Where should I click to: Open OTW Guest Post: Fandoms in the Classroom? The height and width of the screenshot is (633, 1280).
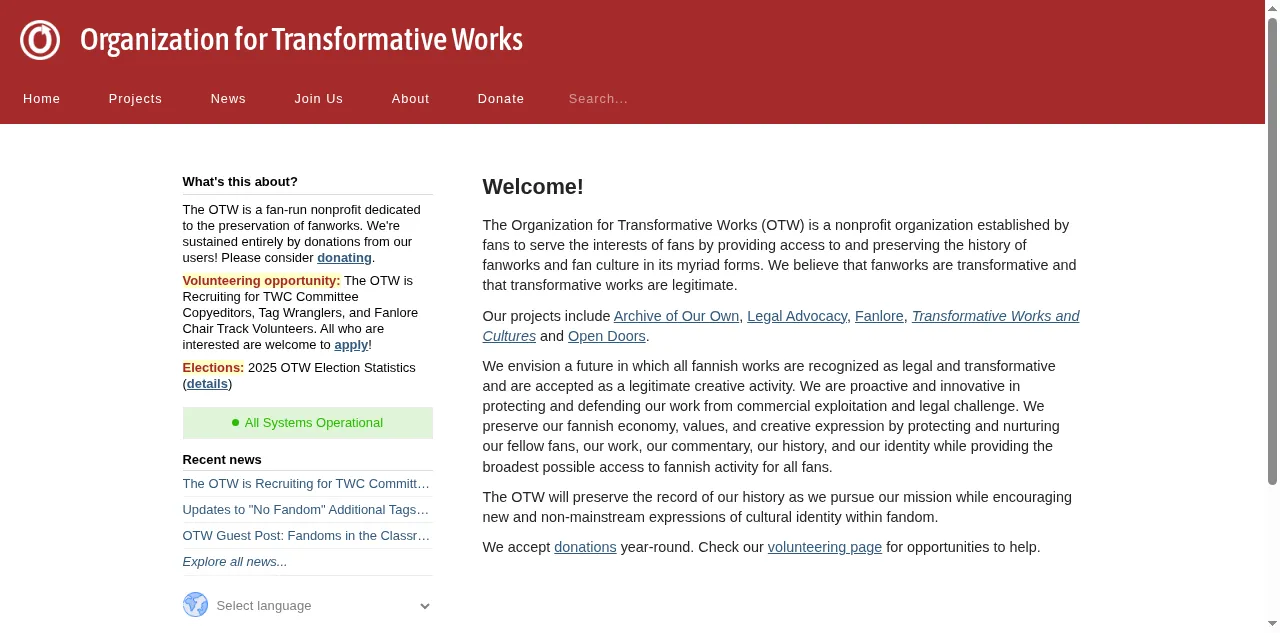pyautogui.click(x=306, y=536)
